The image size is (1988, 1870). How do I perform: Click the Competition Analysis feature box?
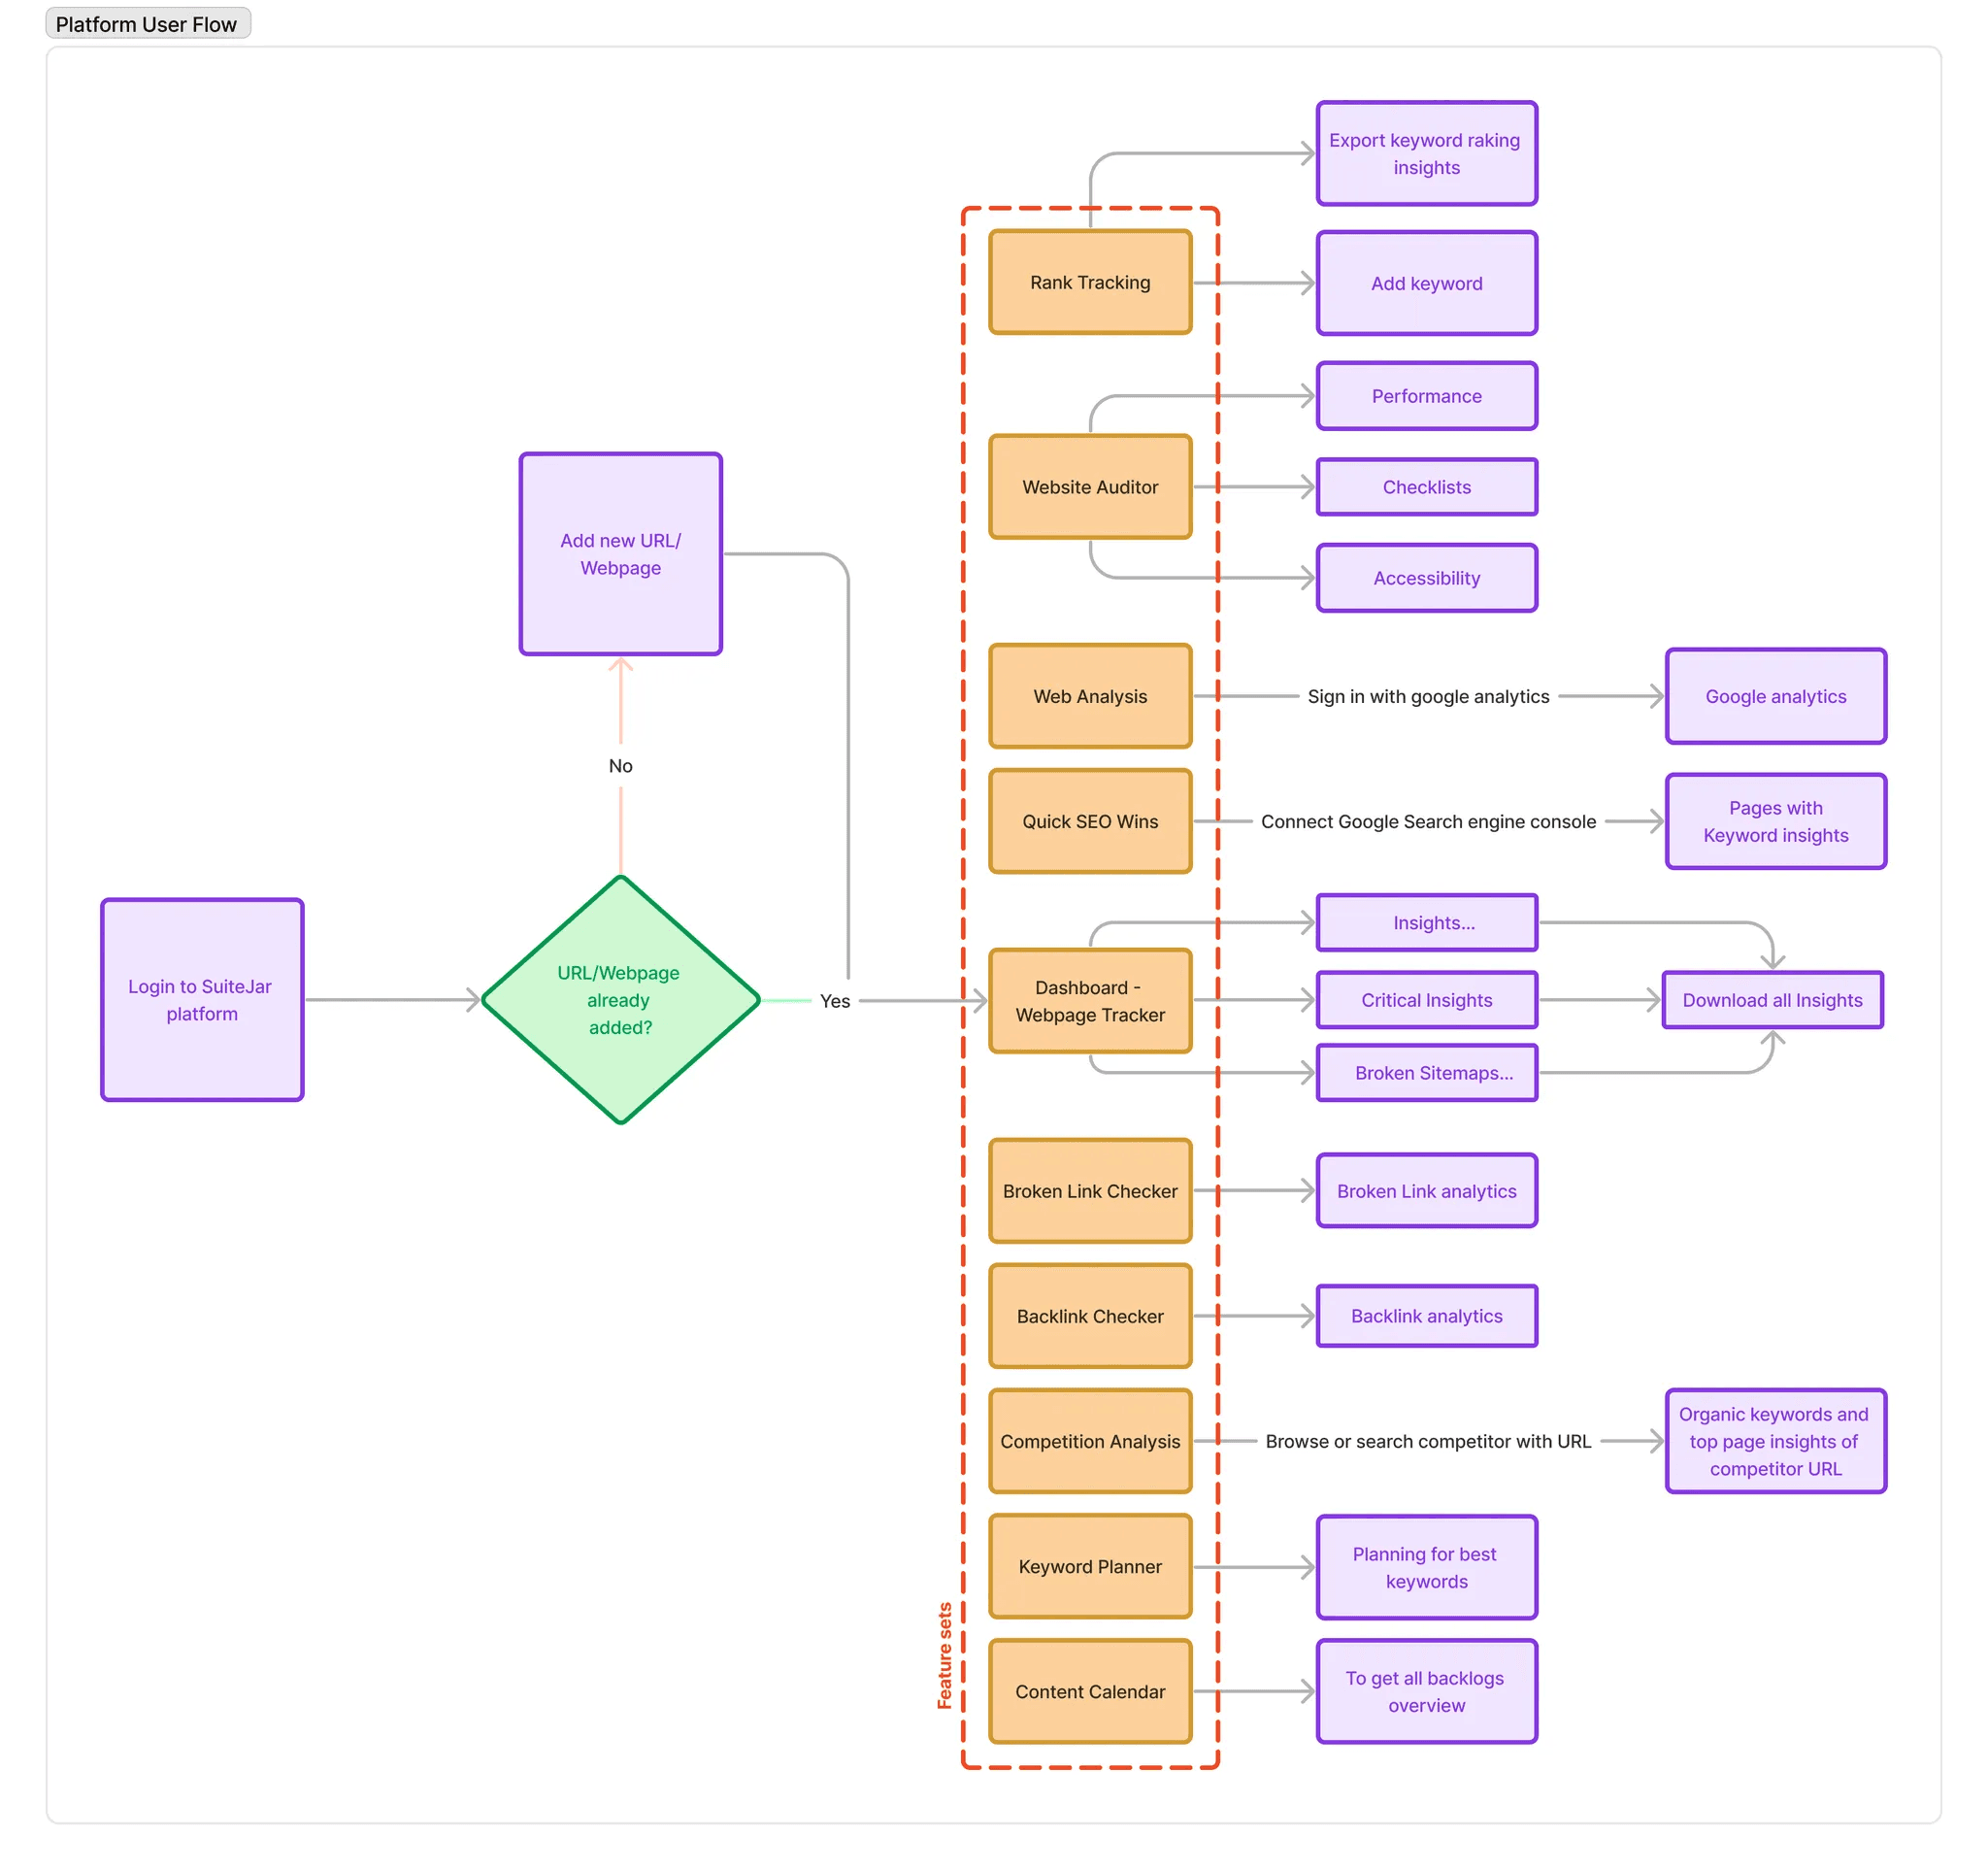(x=1090, y=1441)
